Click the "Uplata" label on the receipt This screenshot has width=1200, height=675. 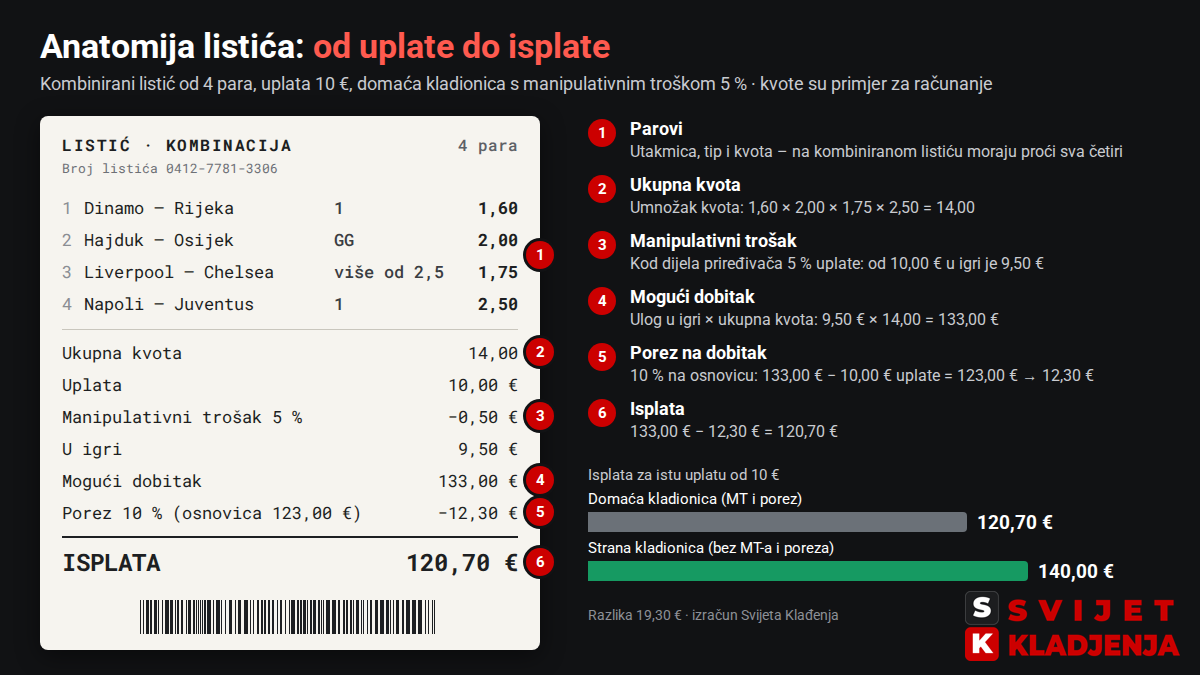[x=92, y=385]
